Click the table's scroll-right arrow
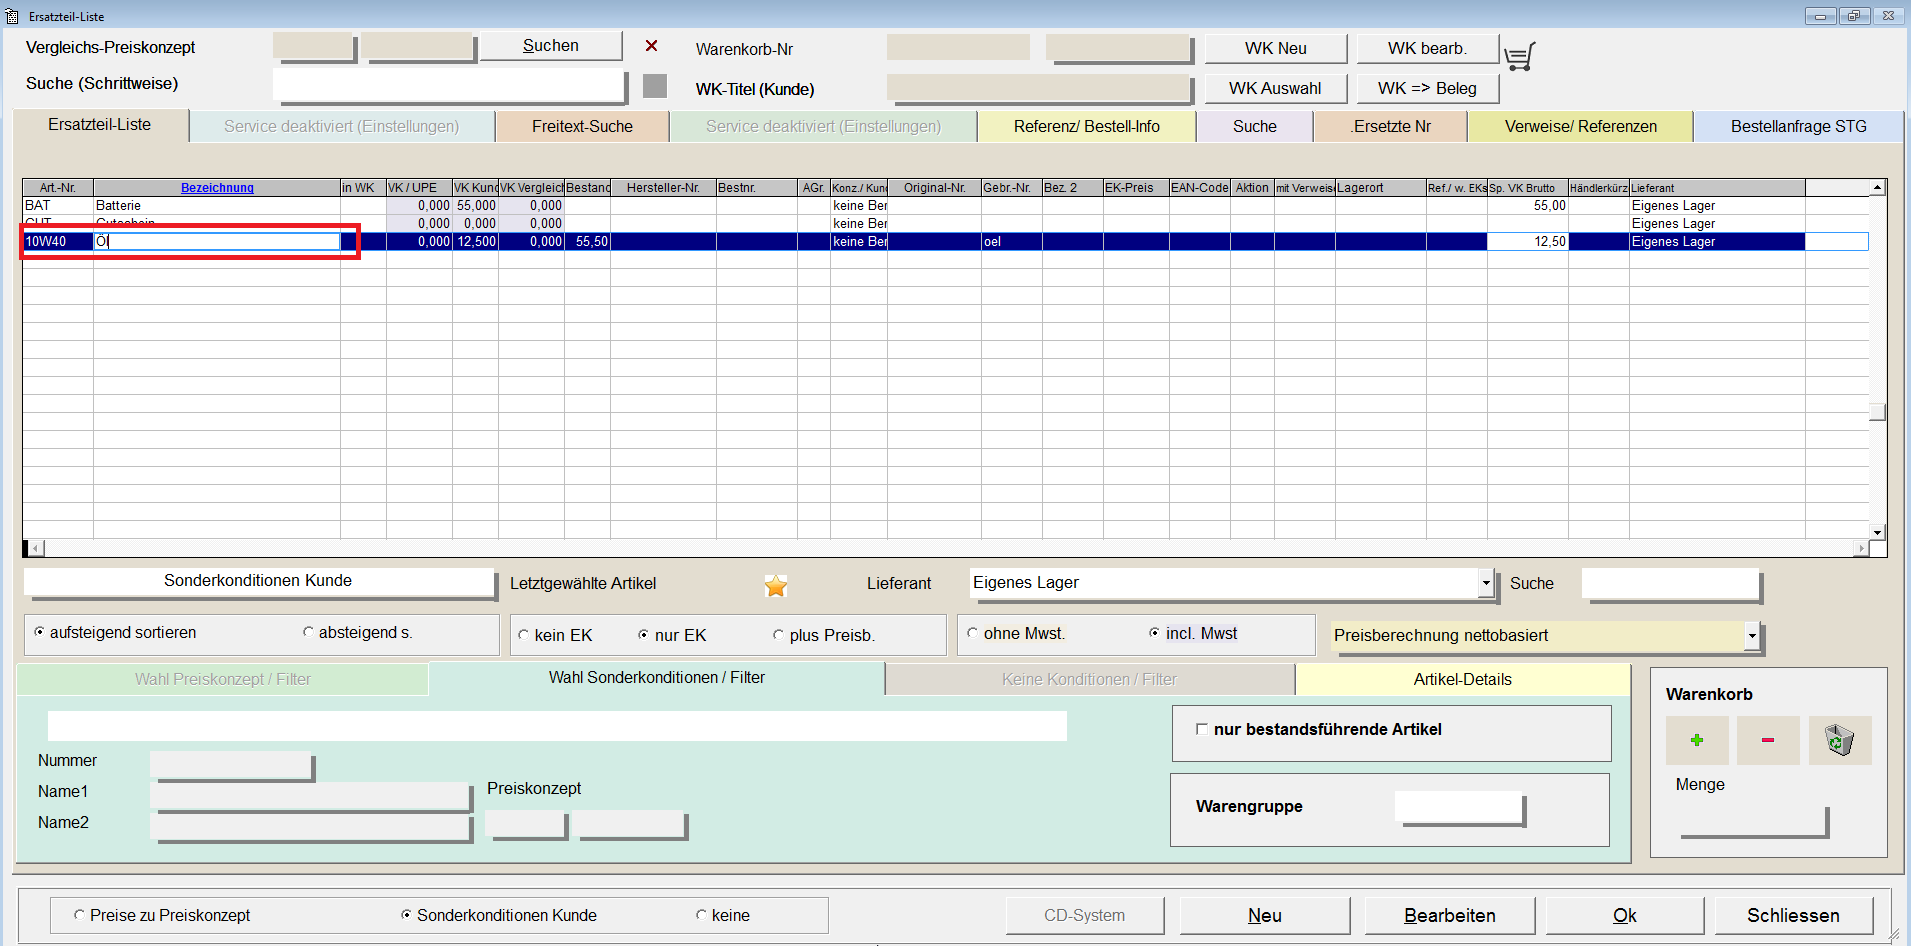Screen dimensions: 1911x946 point(1861,548)
